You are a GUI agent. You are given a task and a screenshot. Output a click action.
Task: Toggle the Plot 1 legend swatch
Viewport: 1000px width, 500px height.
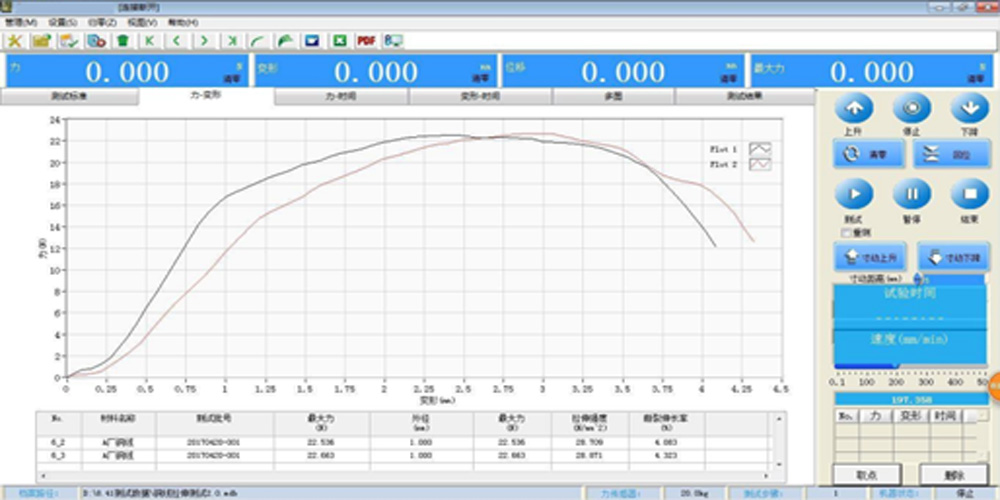click(x=760, y=149)
